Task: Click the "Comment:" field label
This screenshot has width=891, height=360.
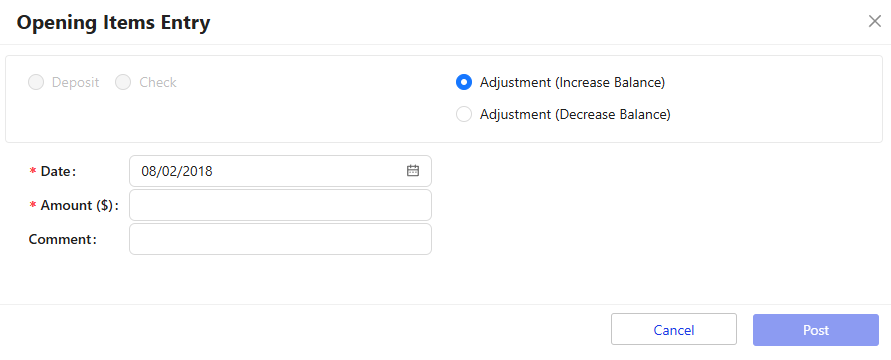Action: pyautogui.click(x=63, y=239)
